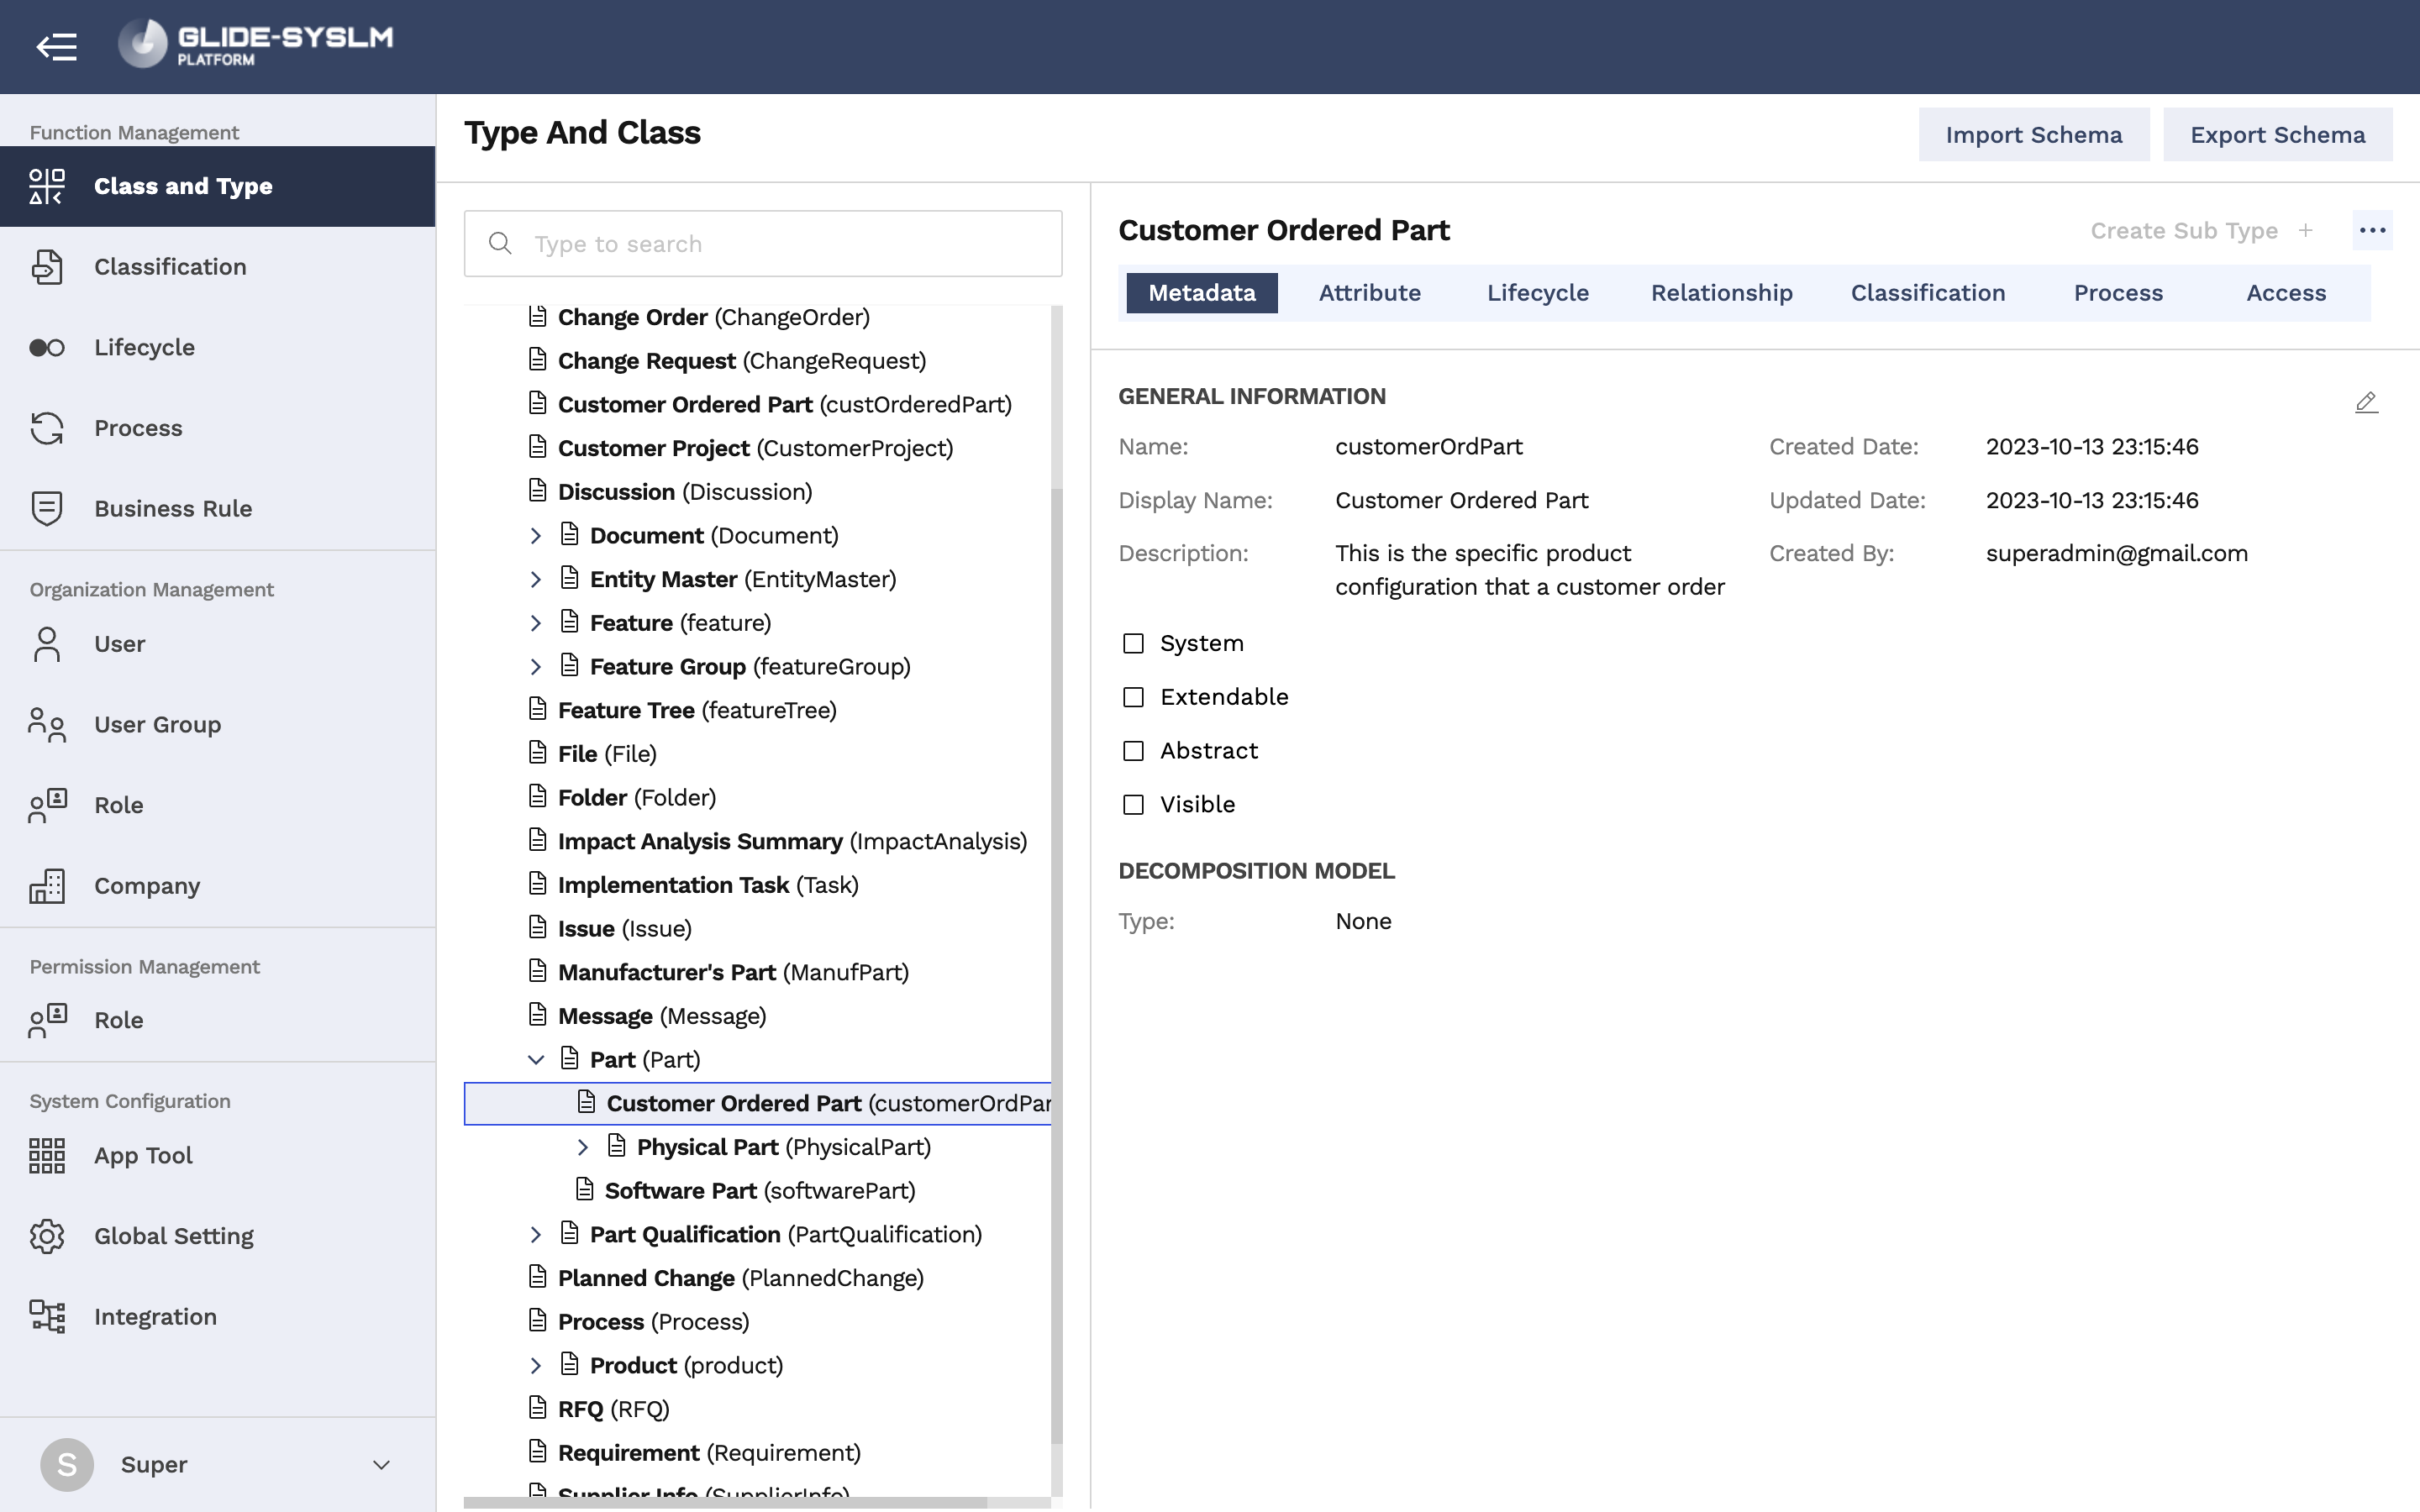Image resolution: width=2420 pixels, height=1512 pixels.
Task: Click the Classification sidebar icon
Action: tap(47, 267)
